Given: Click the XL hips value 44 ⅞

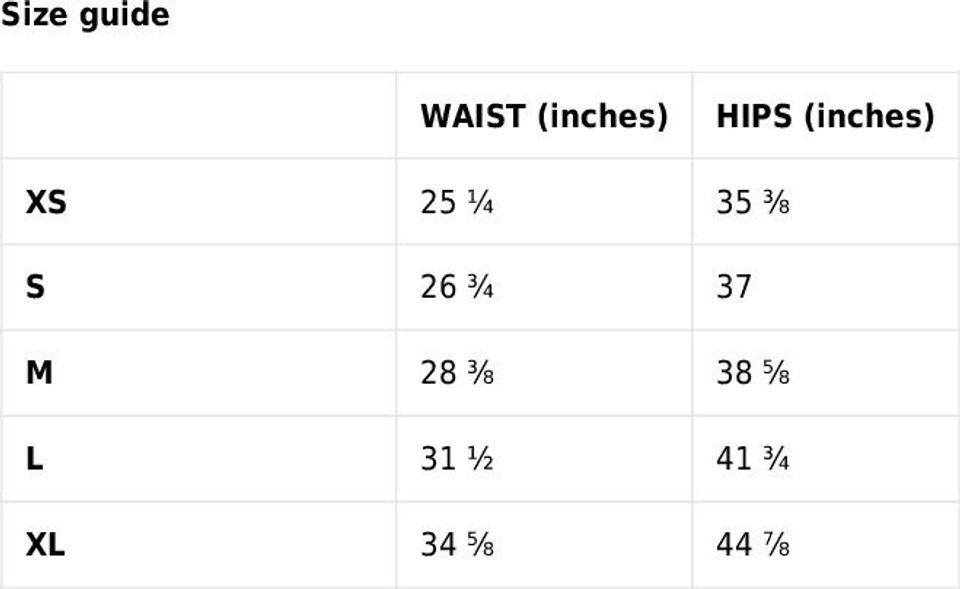Looking at the screenshot, I should click(x=752, y=546).
